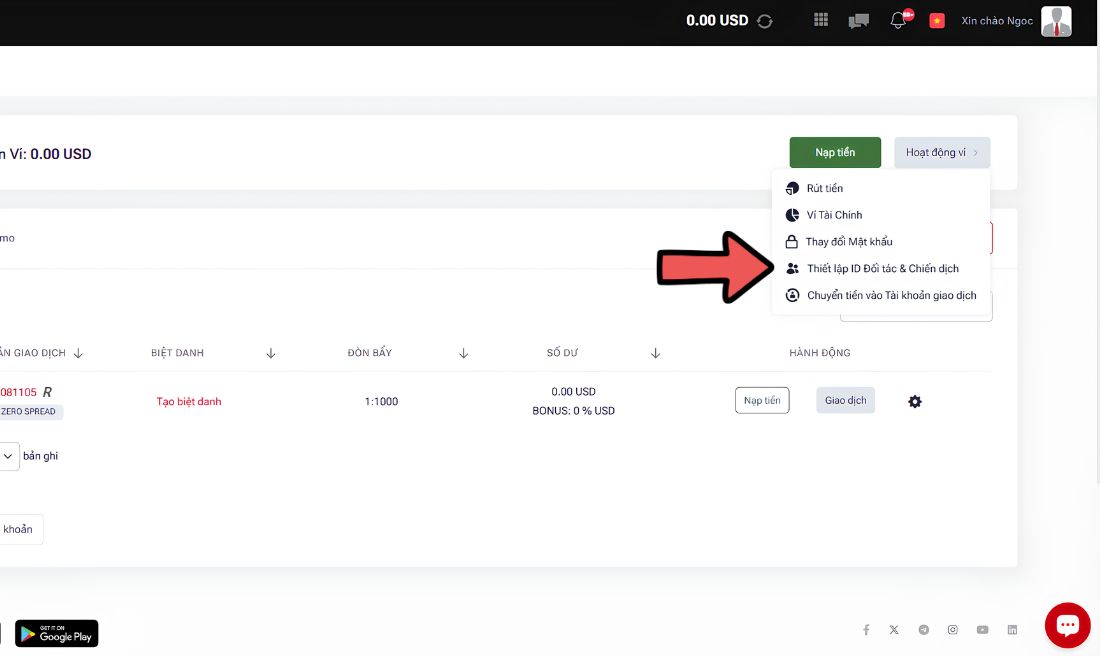Click the 0.00 USD header balance
Viewport: 1100px width, 660px height.
click(717, 20)
